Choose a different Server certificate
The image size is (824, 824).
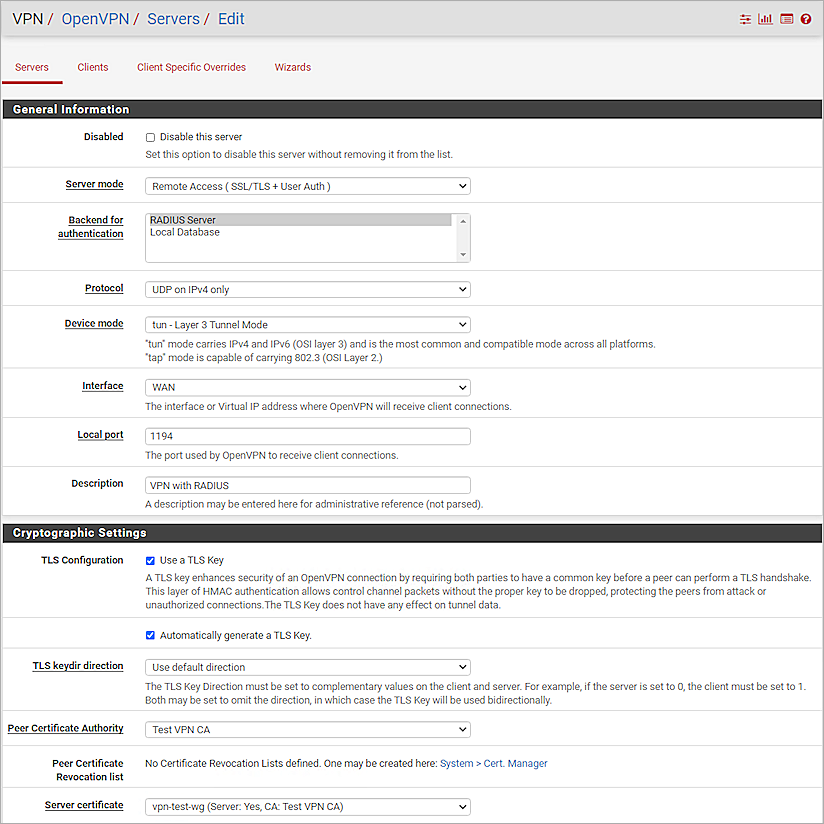(x=305, y=806)
